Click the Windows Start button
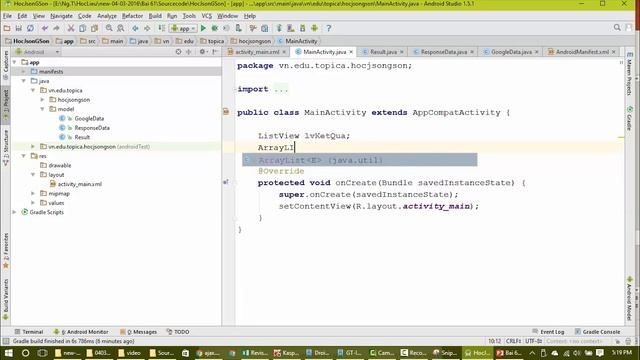 [8, 353]
